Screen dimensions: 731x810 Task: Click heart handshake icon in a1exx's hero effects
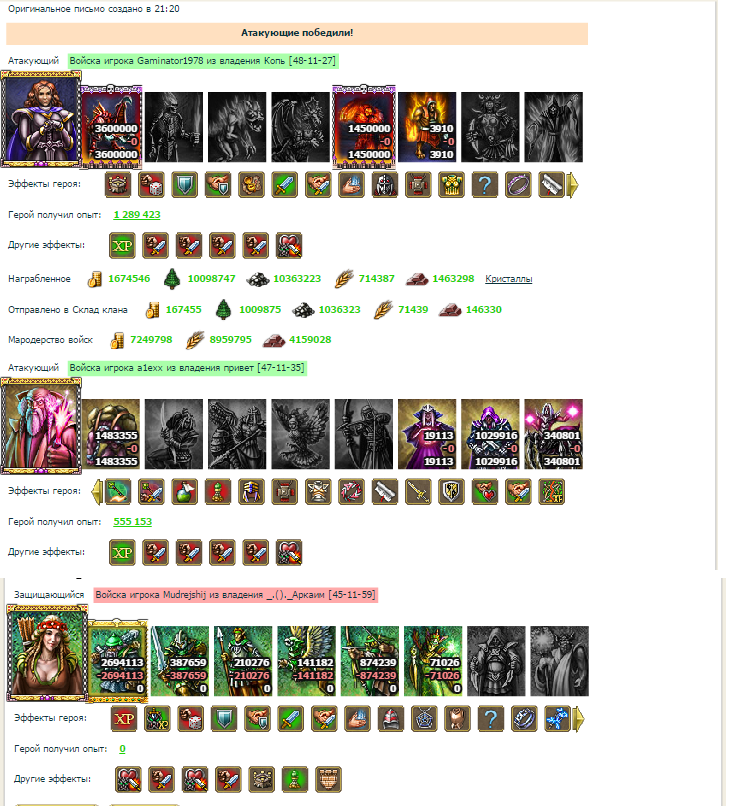[x=485, y=491]
